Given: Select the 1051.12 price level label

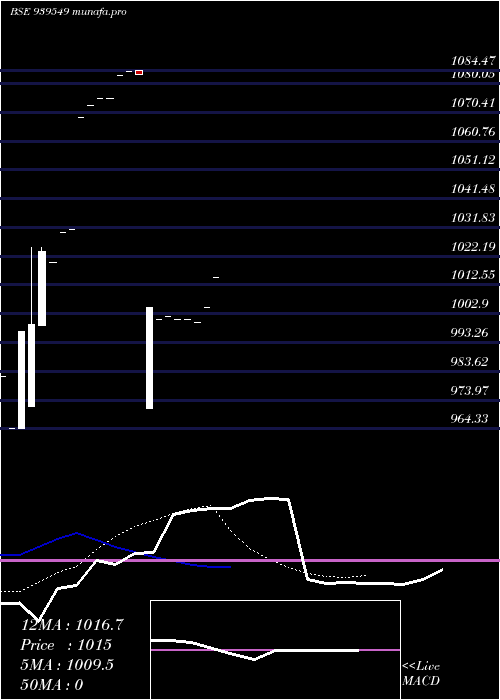Looking at the screenshot, I should coord(473,160).
